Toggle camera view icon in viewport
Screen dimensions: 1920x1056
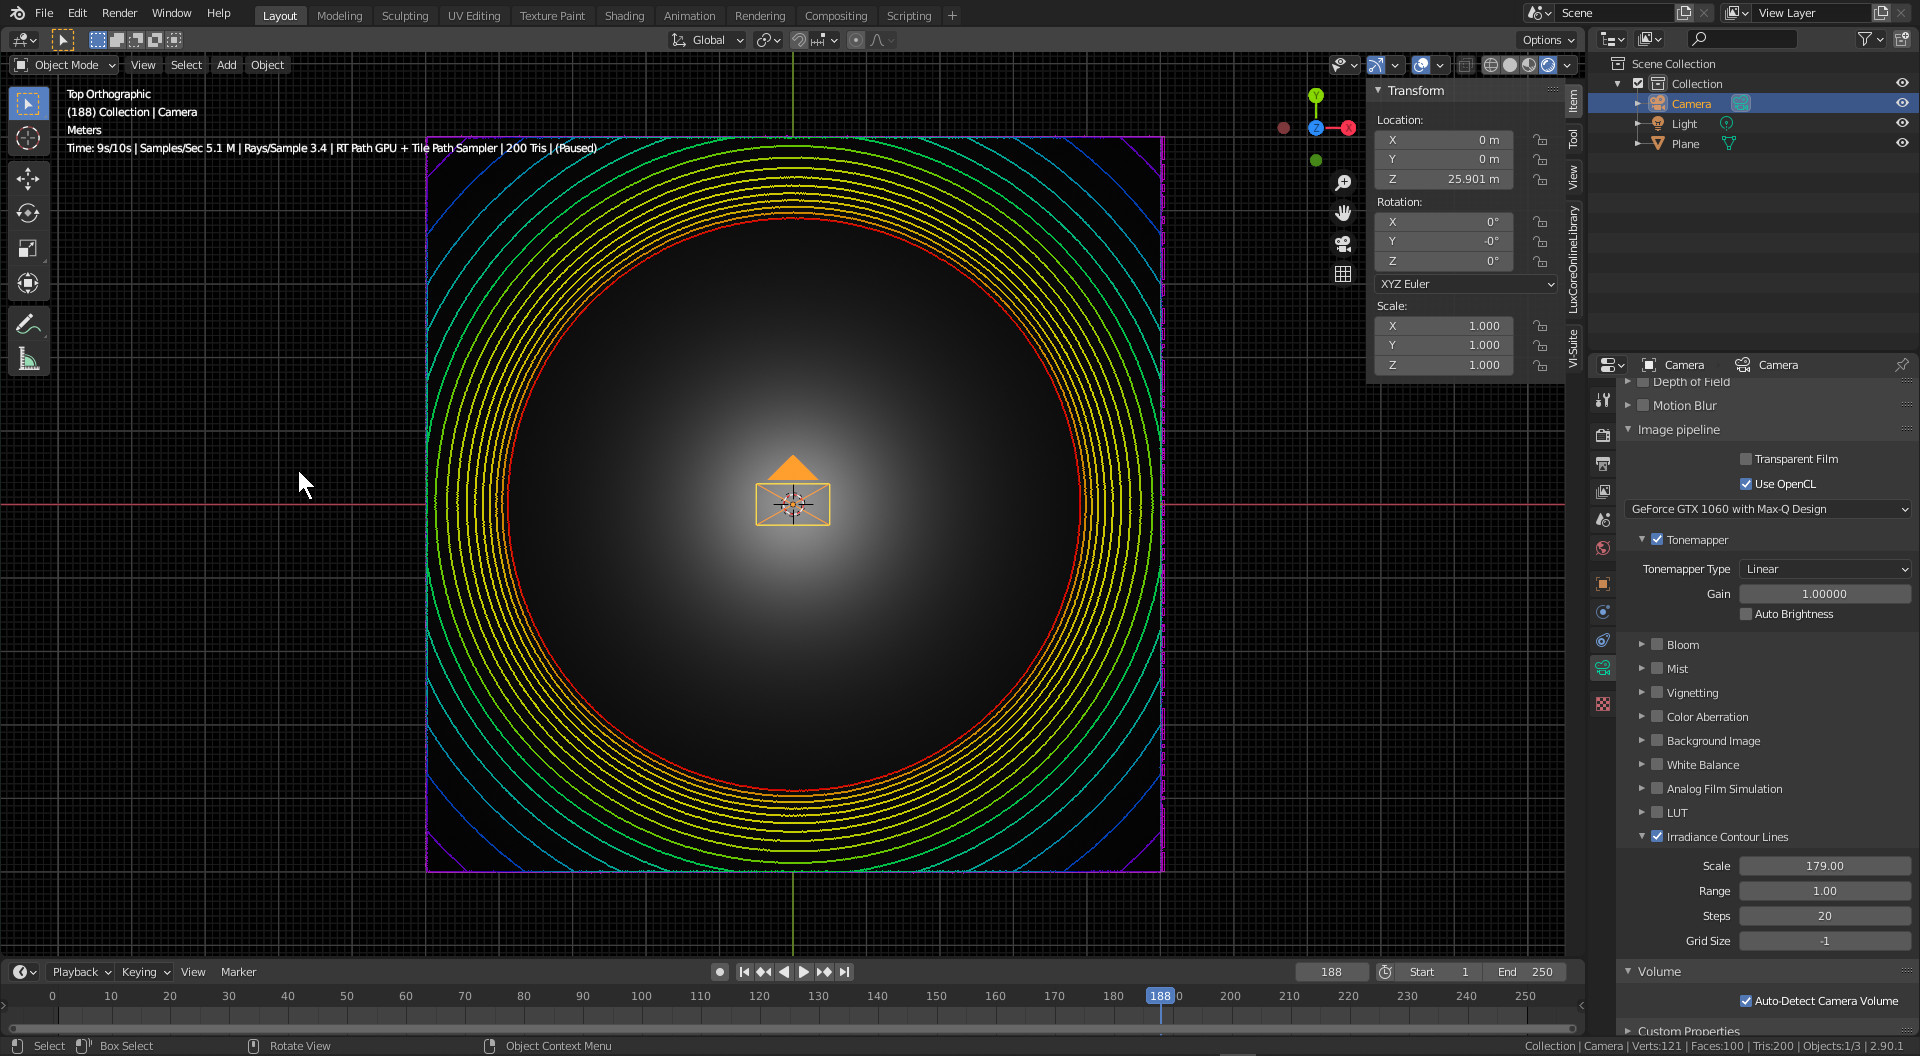click(x=1343, y=244)
